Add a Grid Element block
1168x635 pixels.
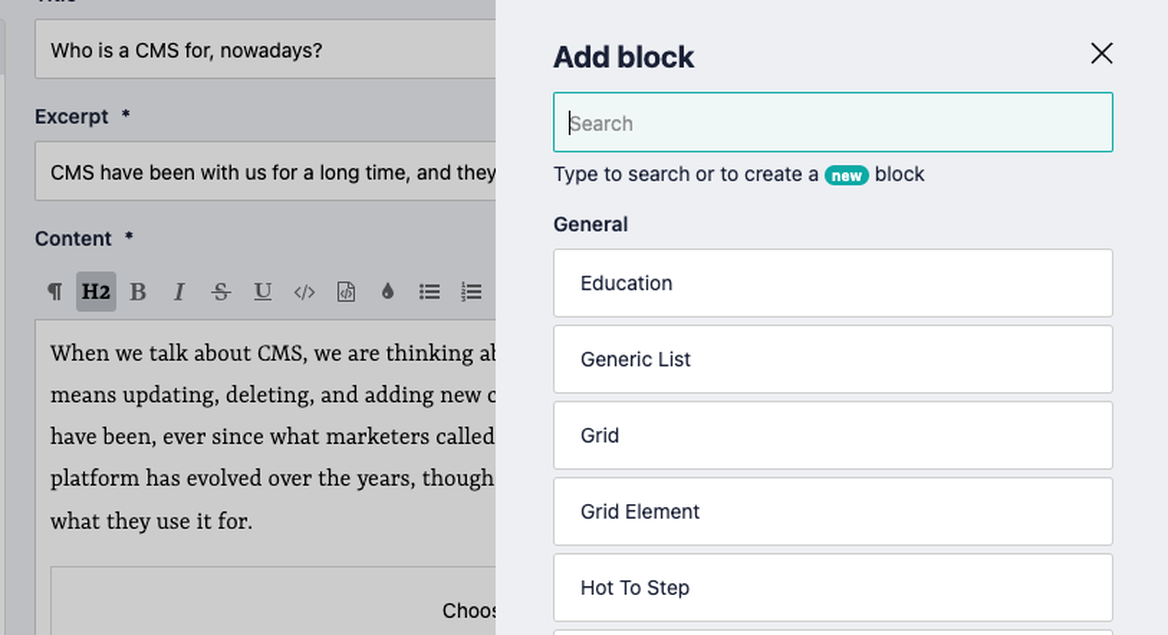pos(832,511)
